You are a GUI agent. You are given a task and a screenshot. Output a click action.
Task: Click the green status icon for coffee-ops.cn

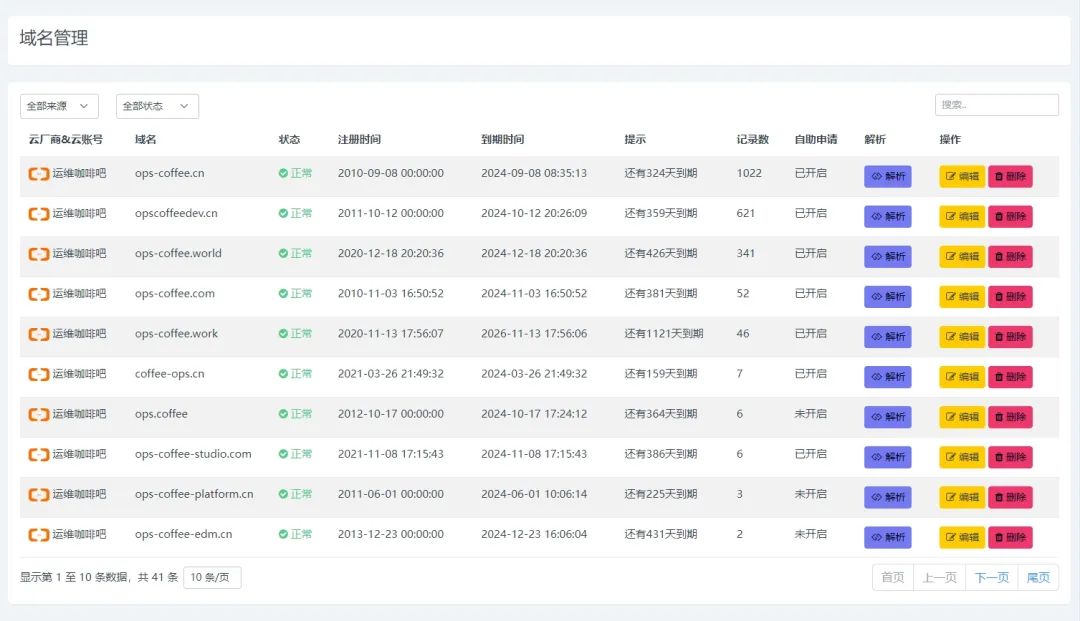[x=284, y=374]
